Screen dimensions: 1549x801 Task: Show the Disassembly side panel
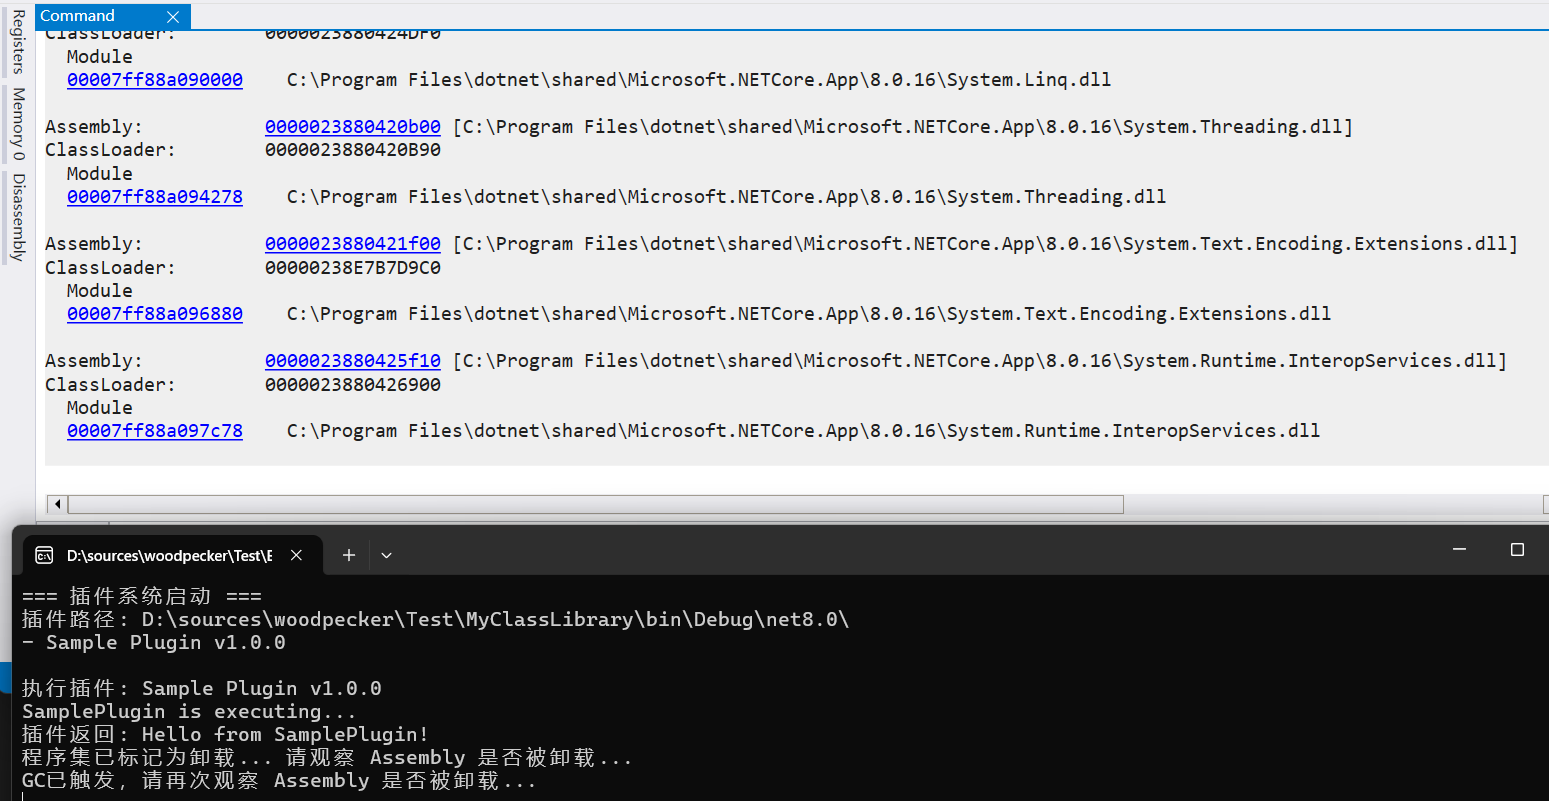tap(17, 217)
